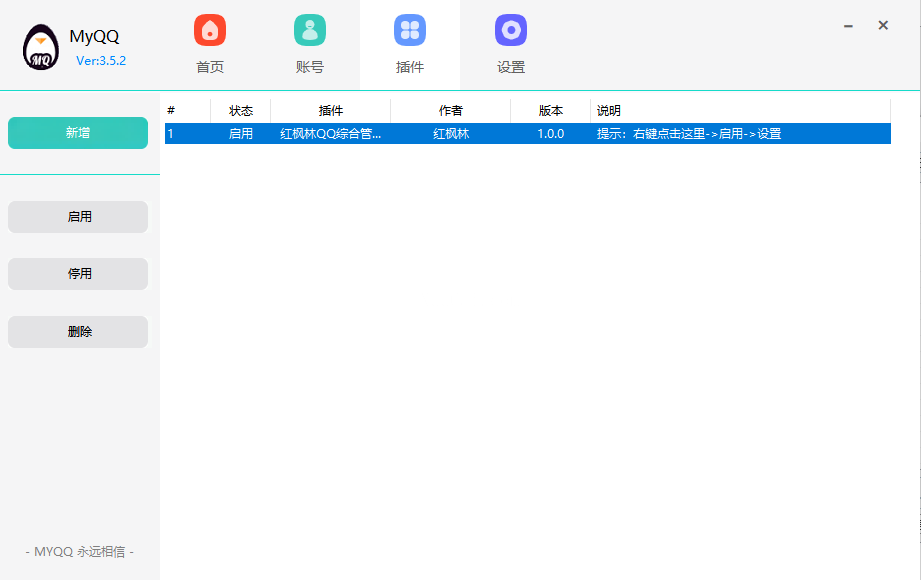921x580 pixels.
Task: Click the 插件 column header
Action: [331, 111]
